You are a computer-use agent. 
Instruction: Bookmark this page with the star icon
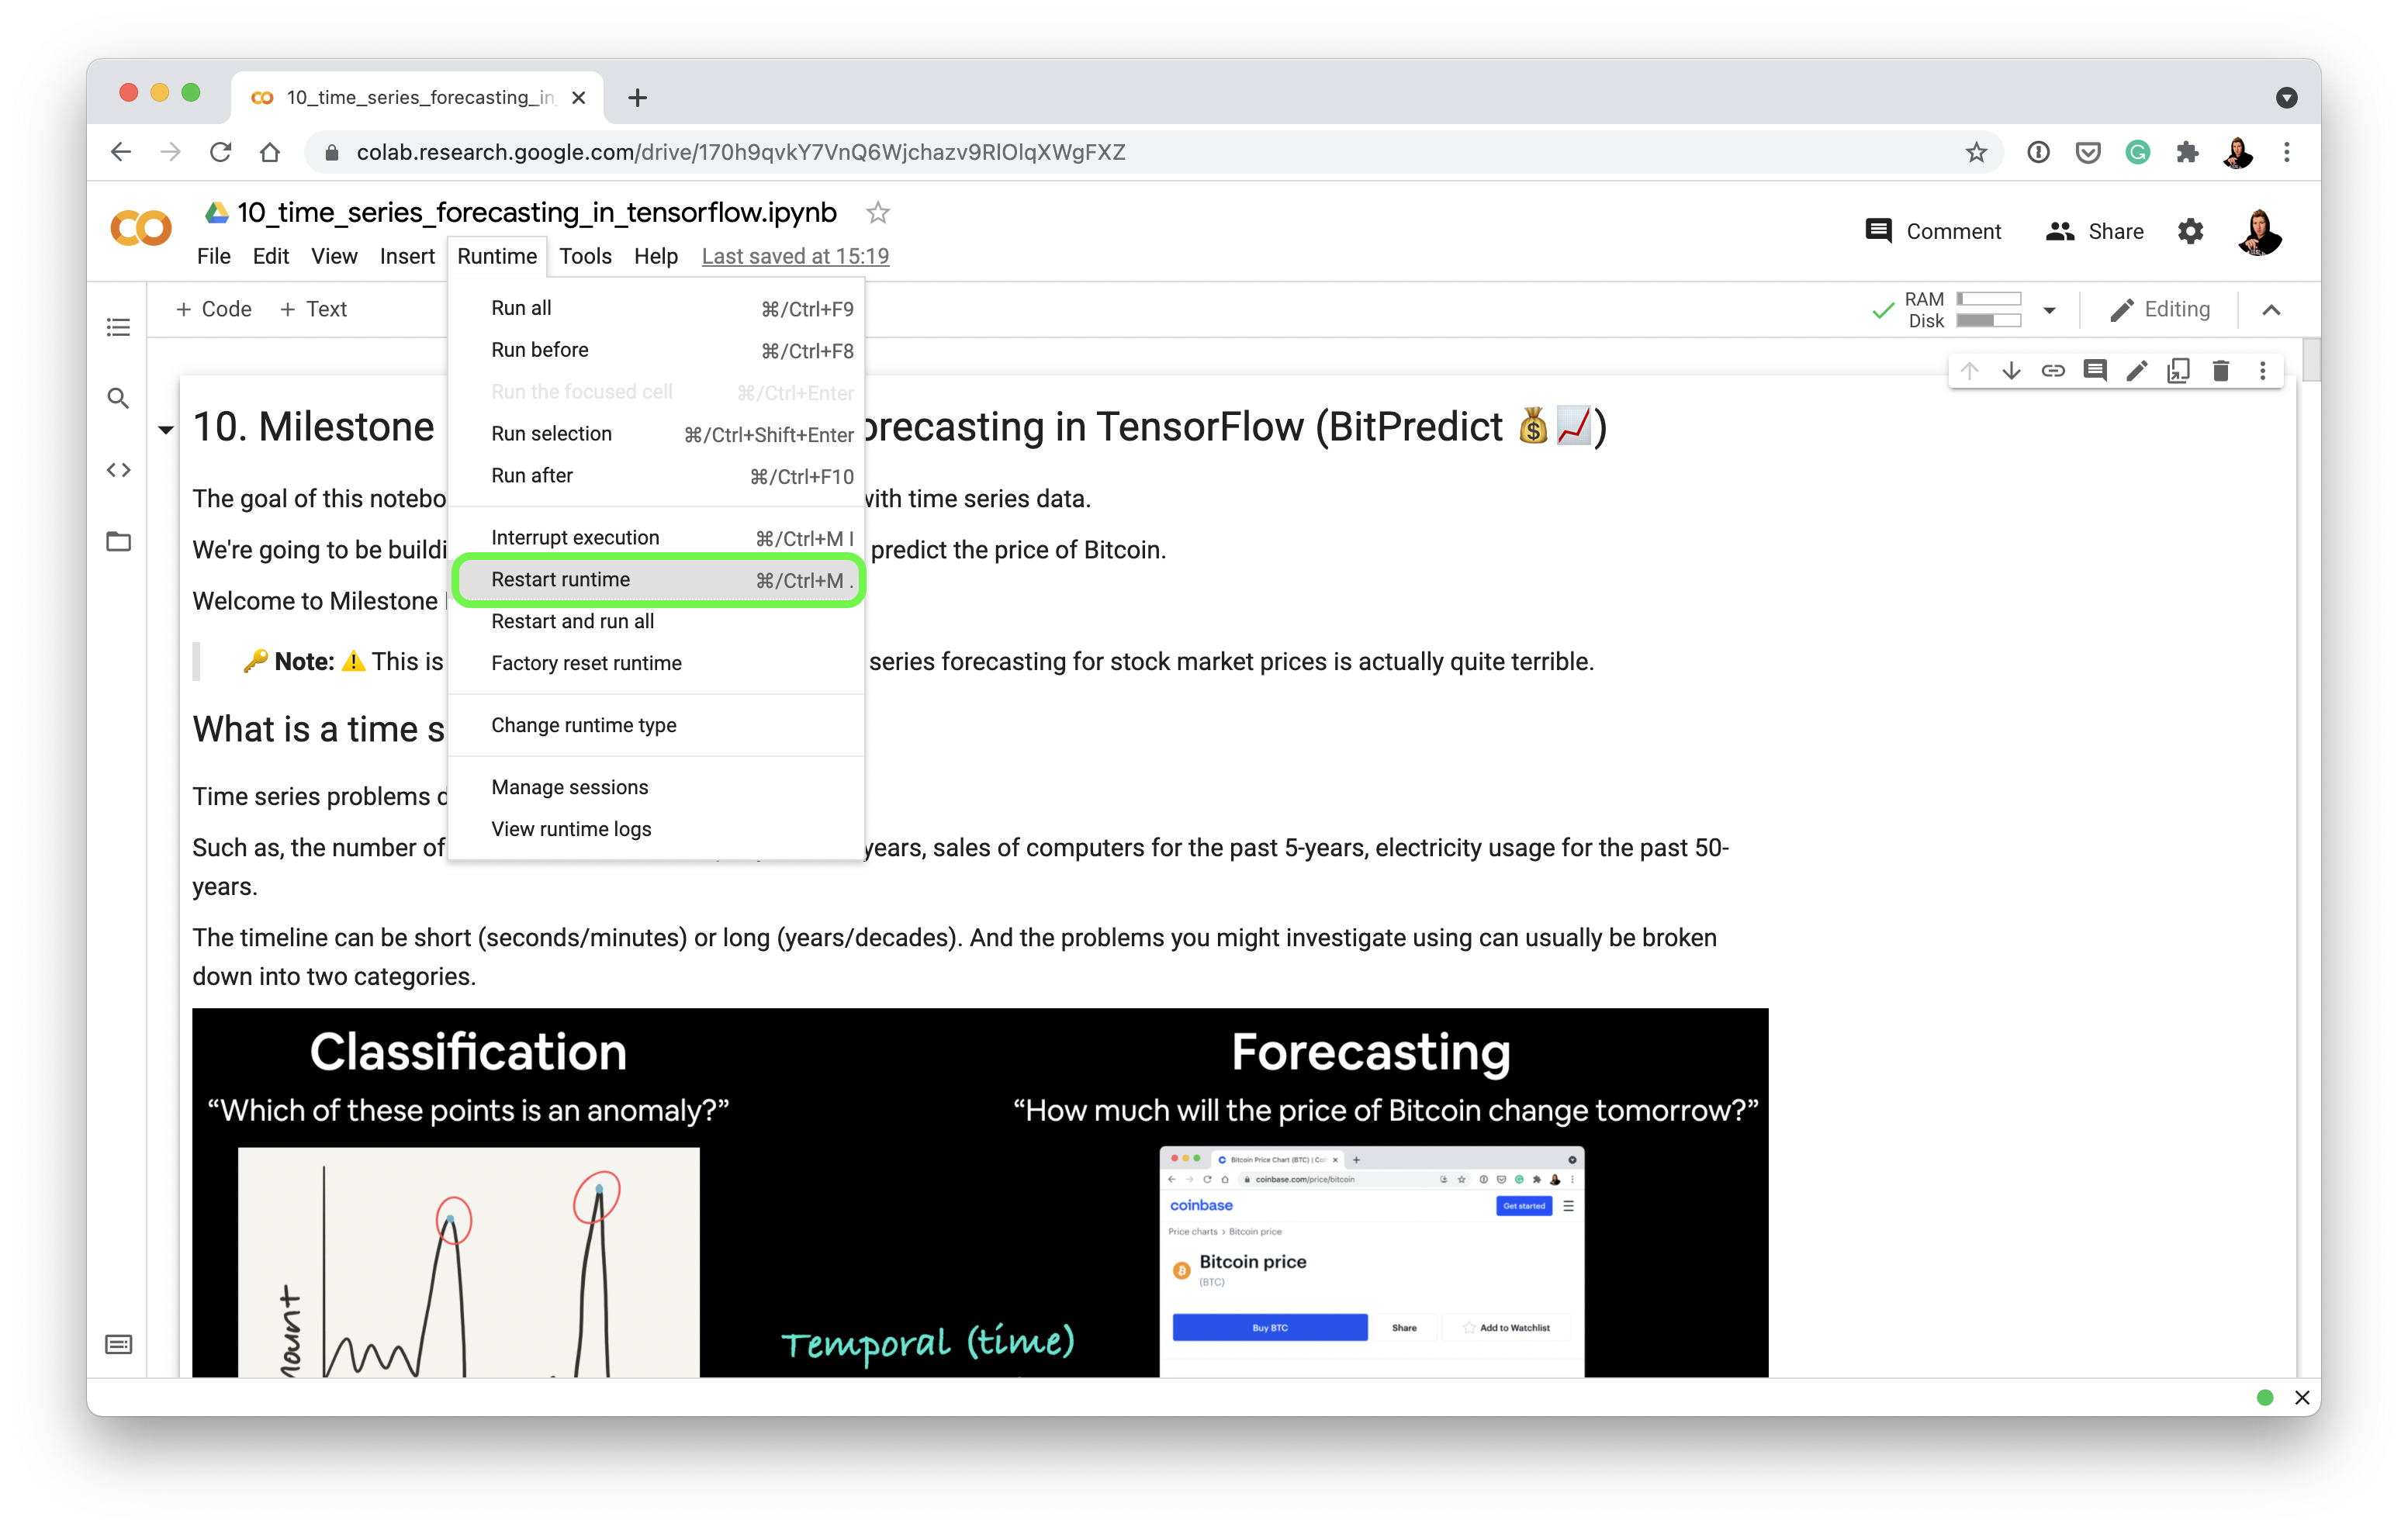pos(1976,152)
